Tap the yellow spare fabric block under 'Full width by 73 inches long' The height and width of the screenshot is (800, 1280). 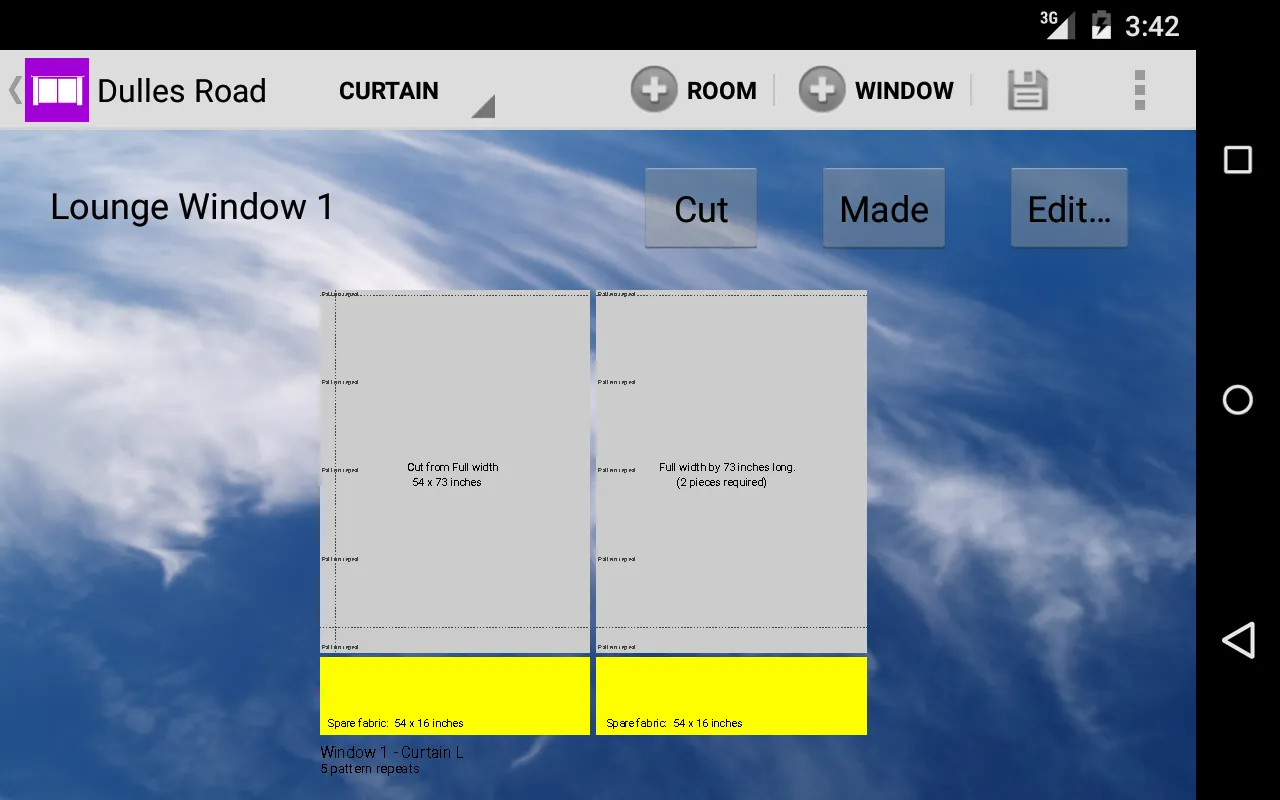coord(731,696)
